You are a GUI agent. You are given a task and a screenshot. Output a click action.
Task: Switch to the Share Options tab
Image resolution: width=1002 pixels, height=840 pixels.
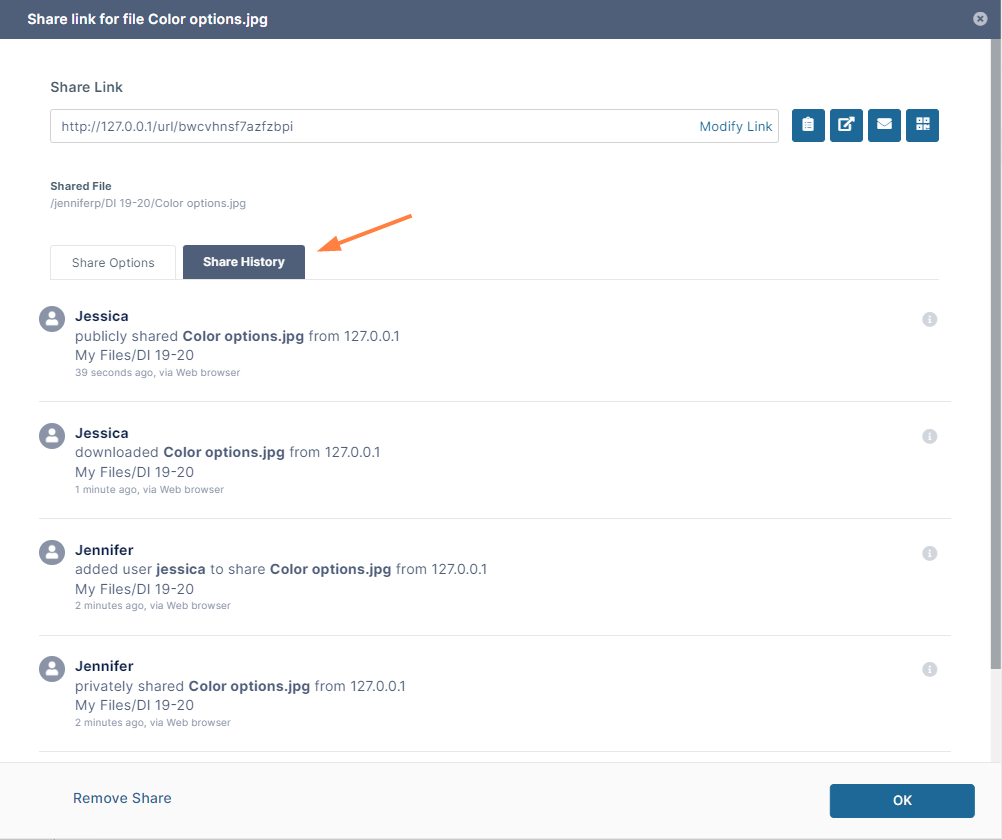(x=113, y=262)
